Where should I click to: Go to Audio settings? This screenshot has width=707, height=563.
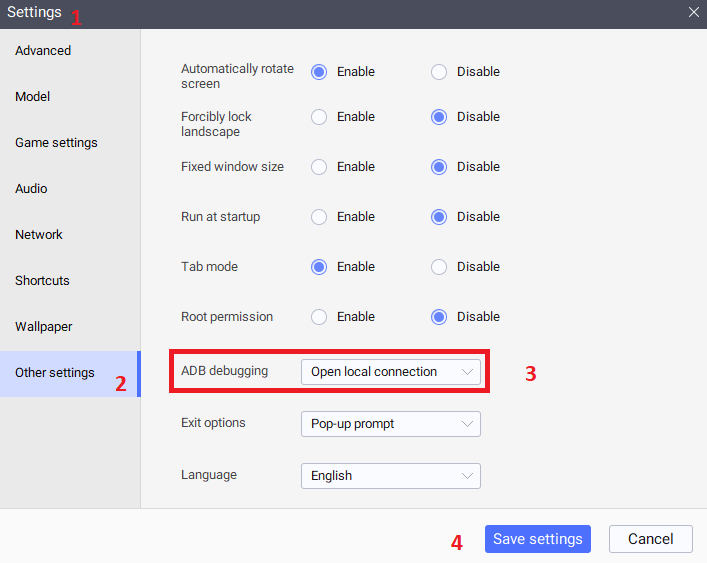(31, 189)
